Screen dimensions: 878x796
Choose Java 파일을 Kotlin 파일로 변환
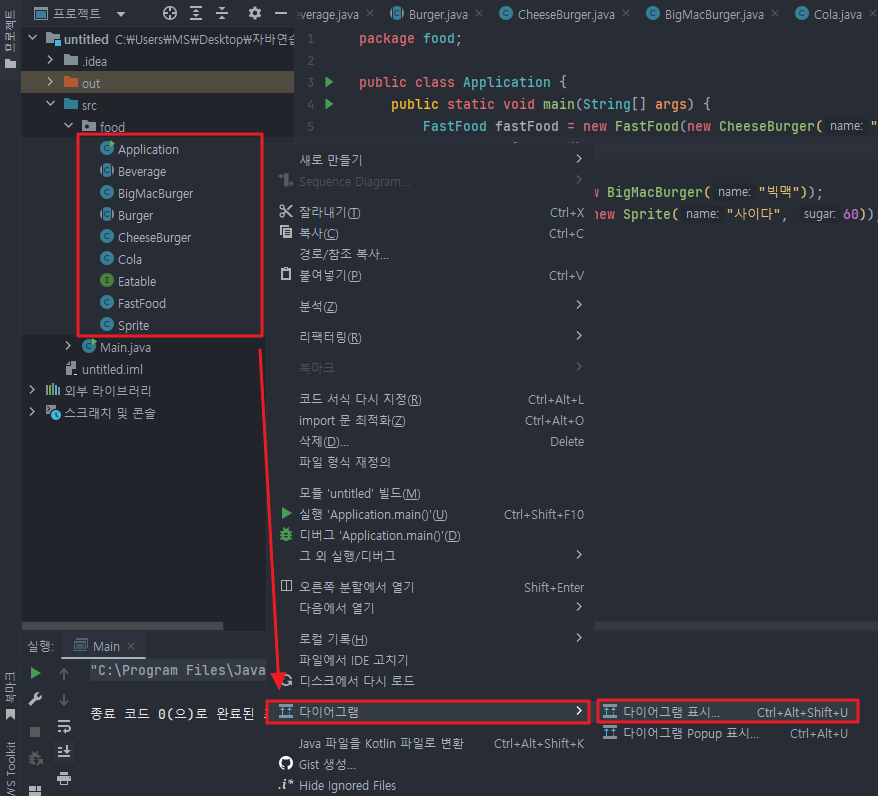(430, 743)
